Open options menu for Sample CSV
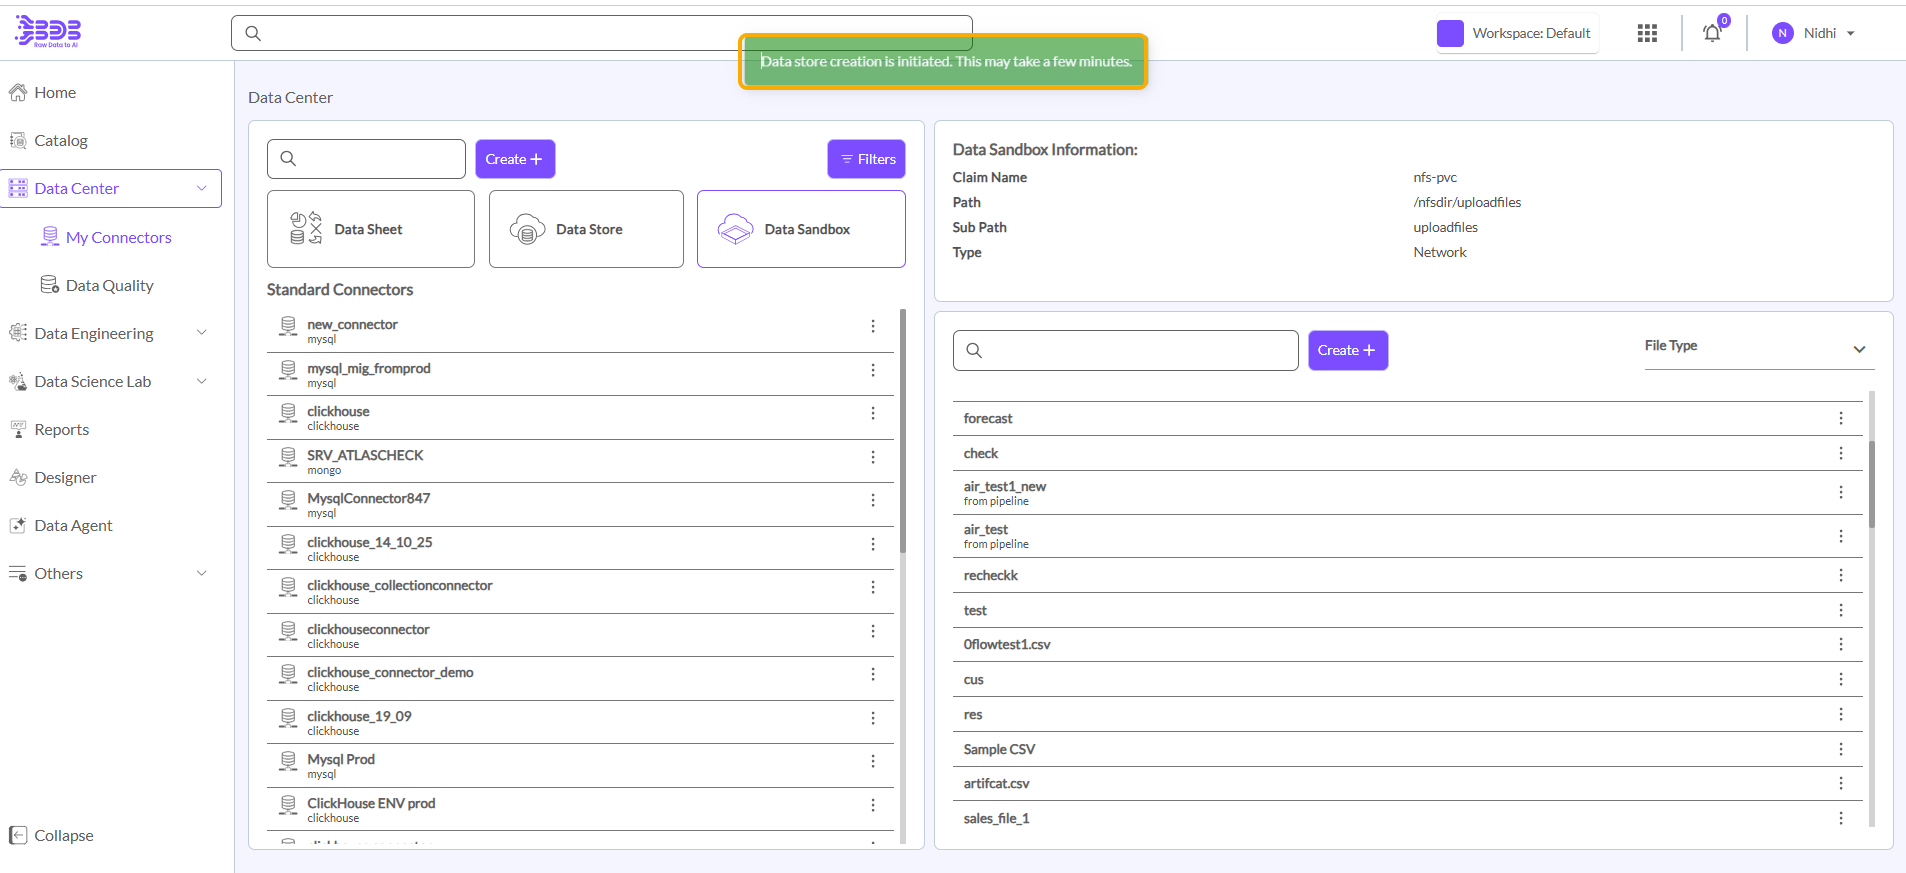Image resolution: width=1906 pixels, height=873 pixels. [1840, 749]
